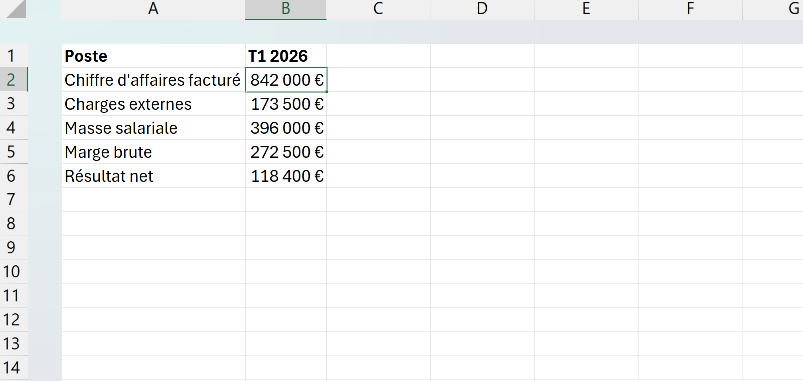Select row 8 header
The image size is (803, 381).
[14, 224]
